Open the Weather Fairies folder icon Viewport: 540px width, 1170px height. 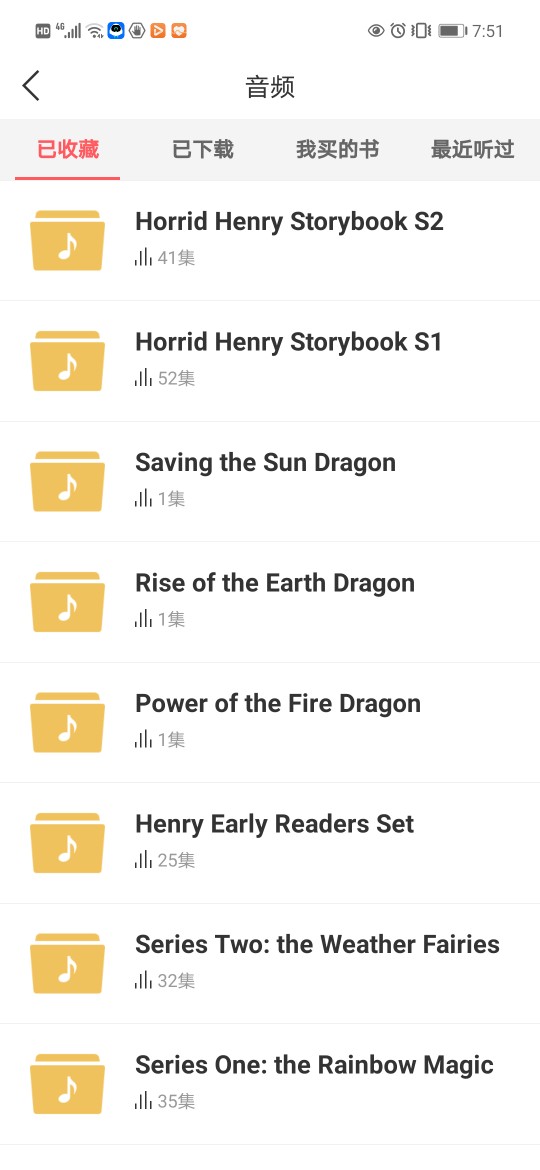pyautogui.click(x=67, y=963)
